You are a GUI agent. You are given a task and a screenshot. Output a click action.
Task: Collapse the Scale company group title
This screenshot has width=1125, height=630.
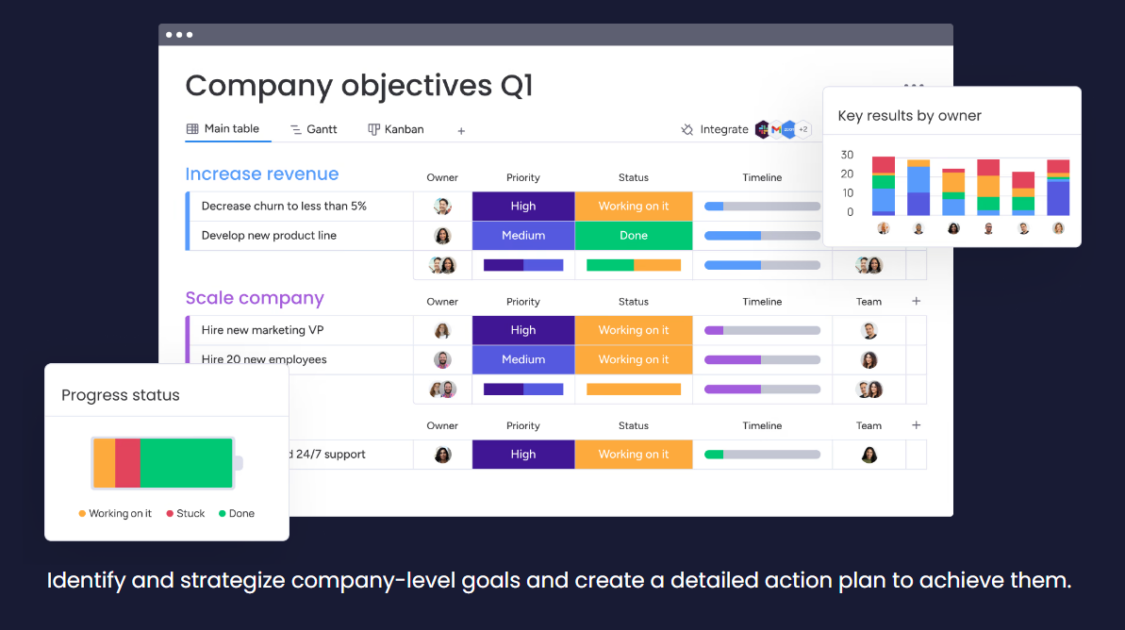click(x=255, y=298)
